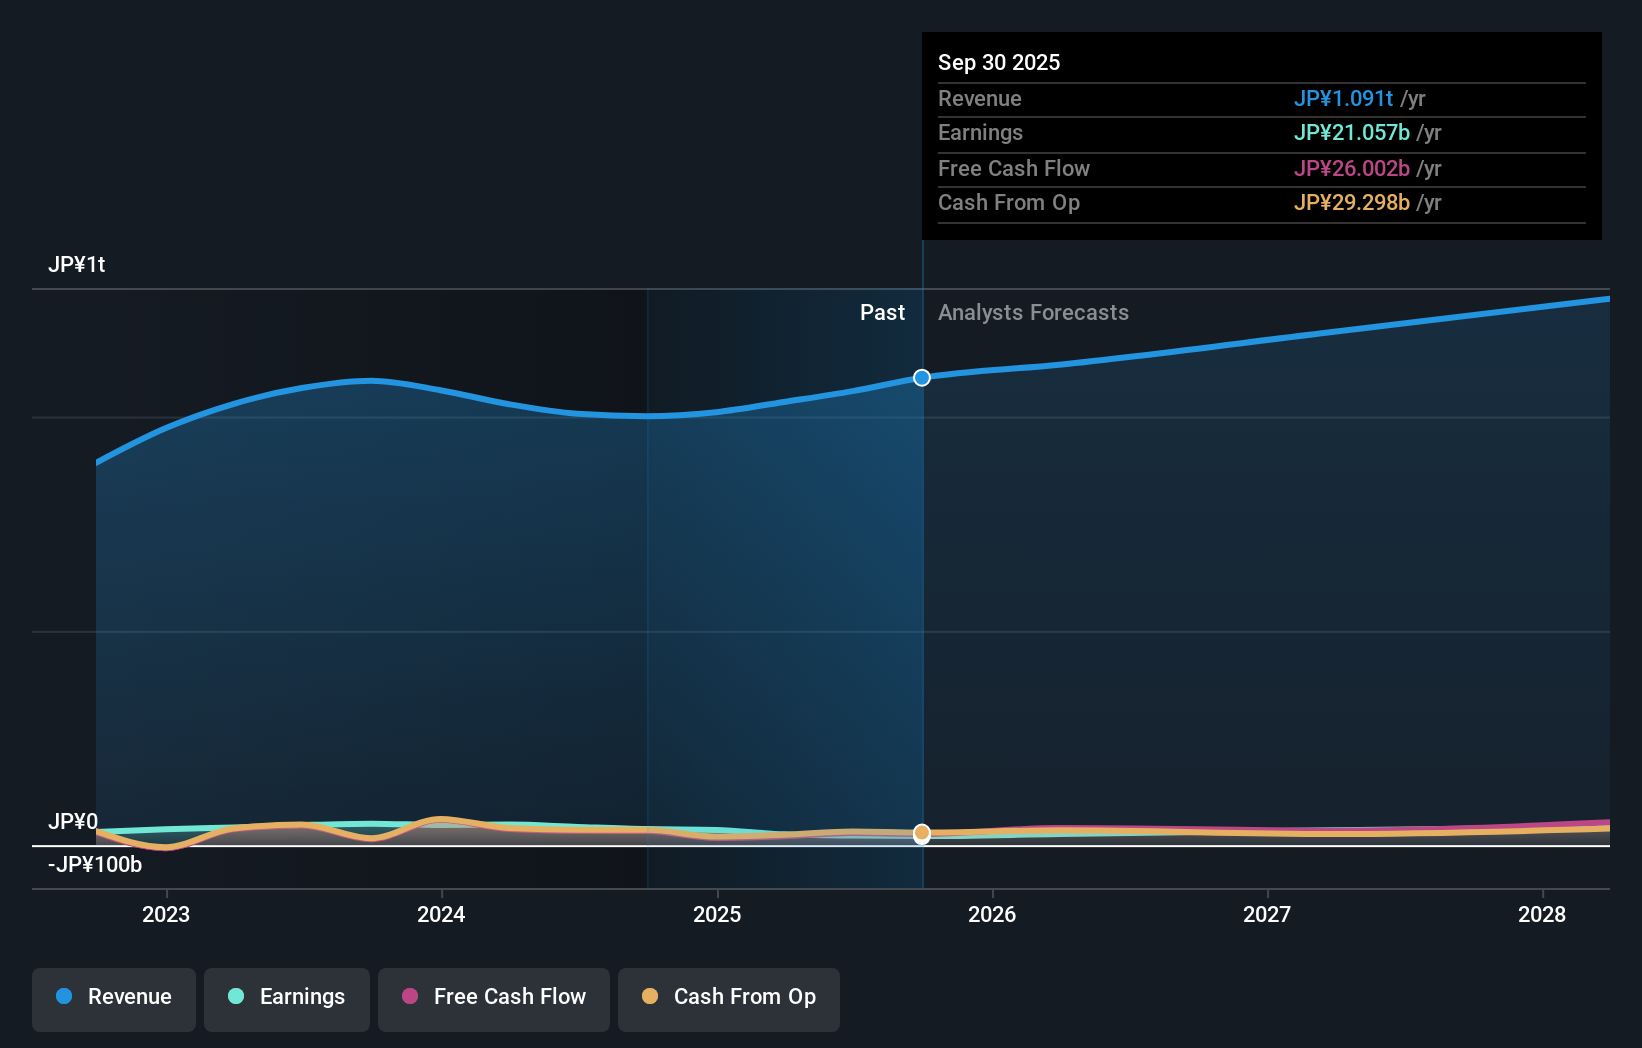Image resolution: width=1642 pixels, height=1048 pixels.
Task: Click the orange Cash From Op dot icon
Action: 650,997
